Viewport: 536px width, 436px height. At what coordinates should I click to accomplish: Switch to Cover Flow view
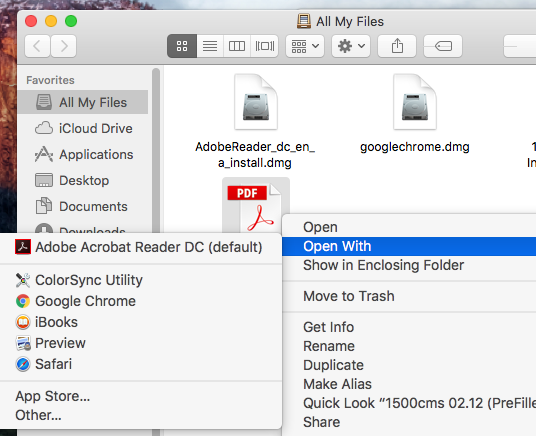[x=265, y=46]
